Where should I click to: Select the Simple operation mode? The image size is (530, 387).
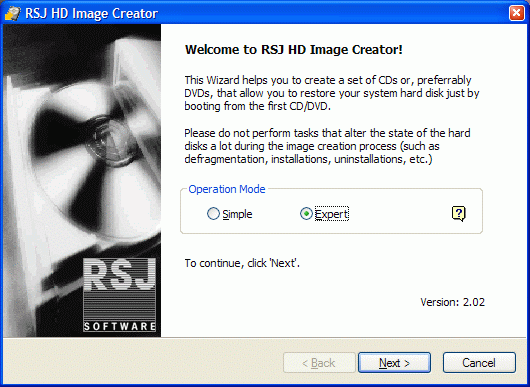tap(230, 214)
